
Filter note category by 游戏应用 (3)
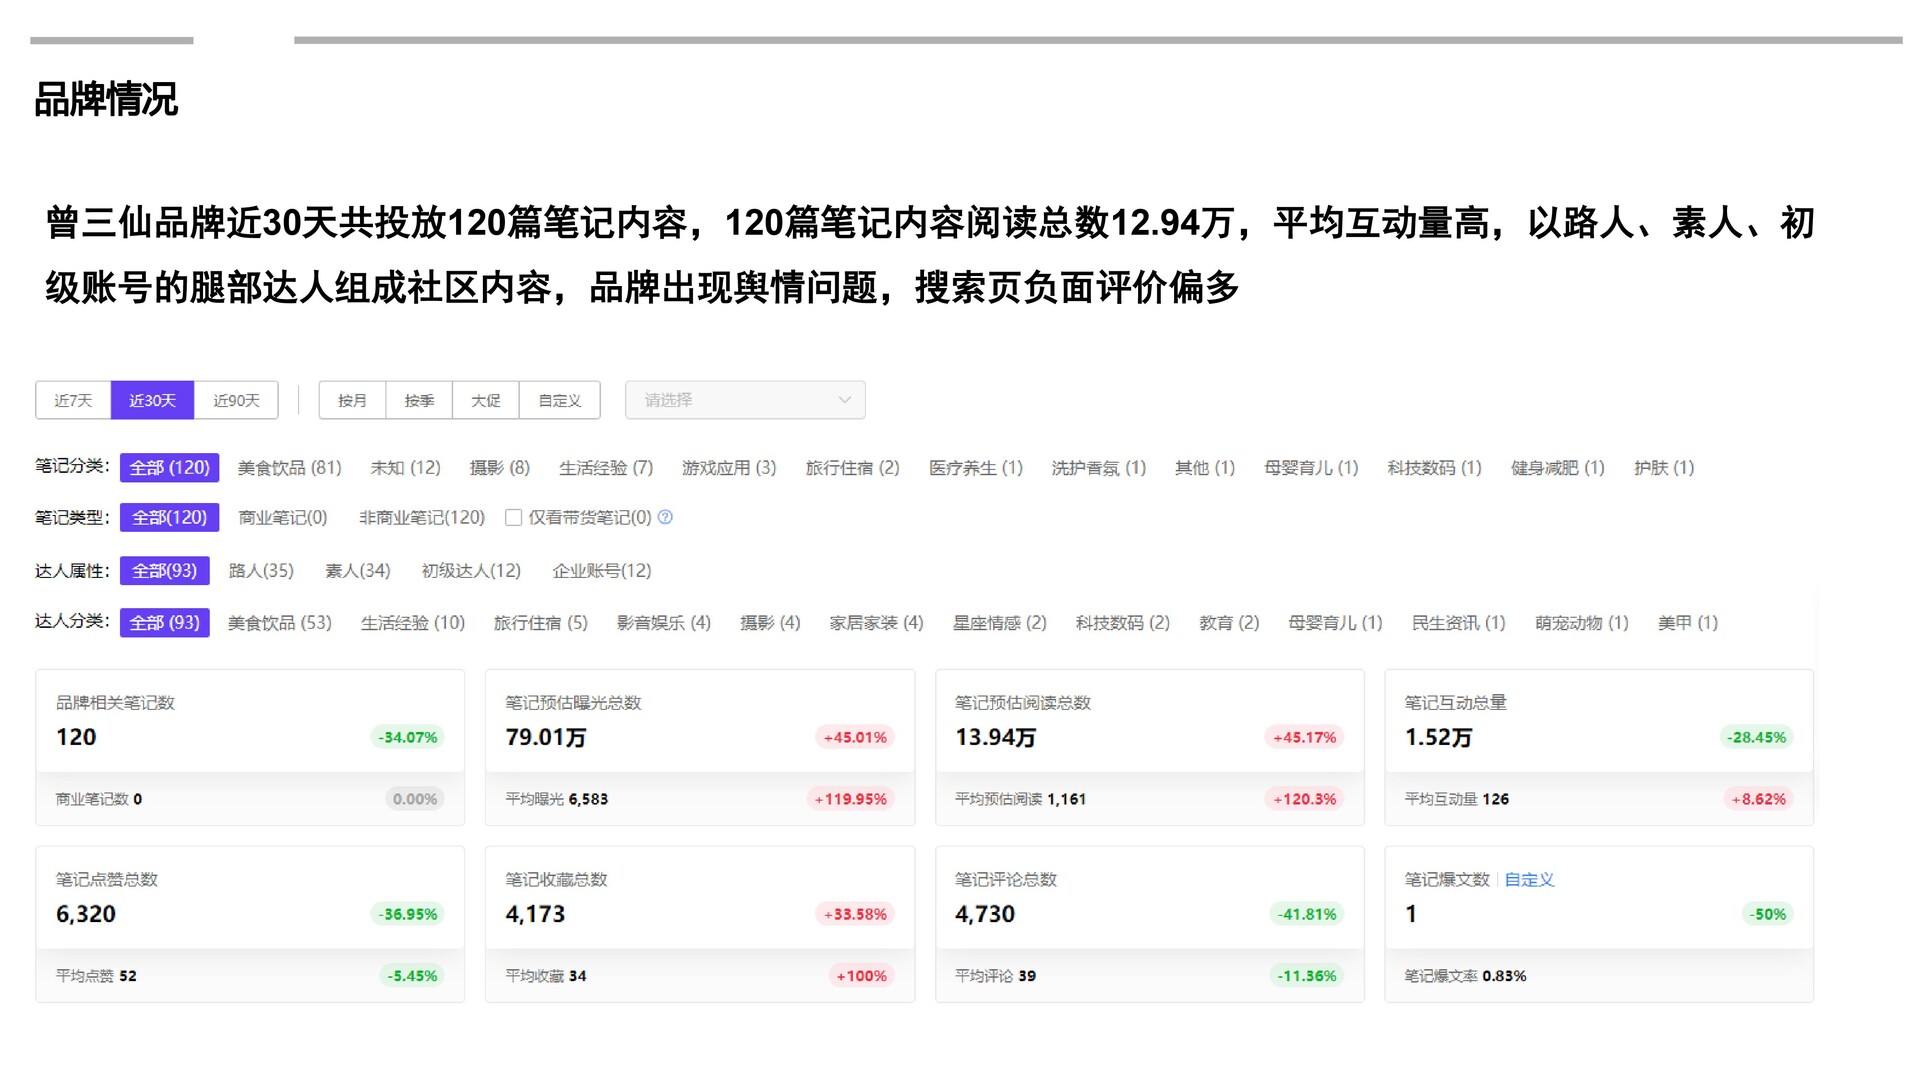tap(729, 468)
